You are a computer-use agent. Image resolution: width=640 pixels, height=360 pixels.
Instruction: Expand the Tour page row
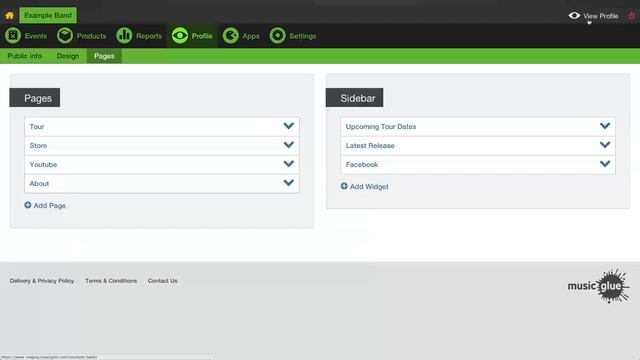pos(162,127)
